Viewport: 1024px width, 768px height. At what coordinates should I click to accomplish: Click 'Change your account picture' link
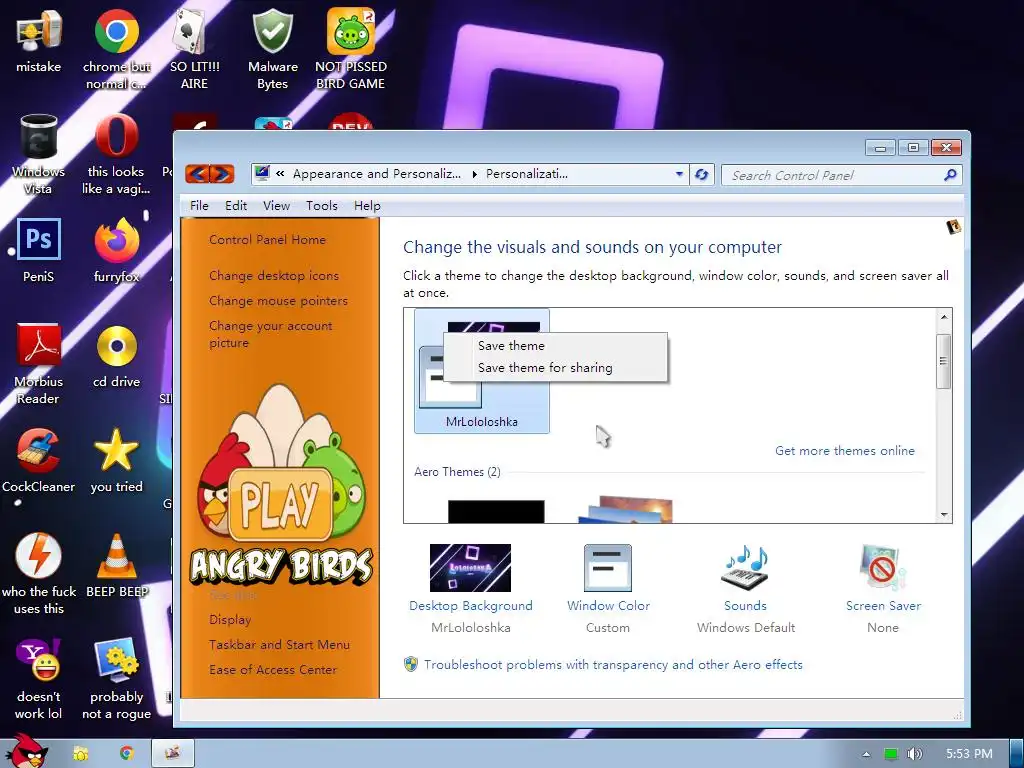(x=270, y=334)
